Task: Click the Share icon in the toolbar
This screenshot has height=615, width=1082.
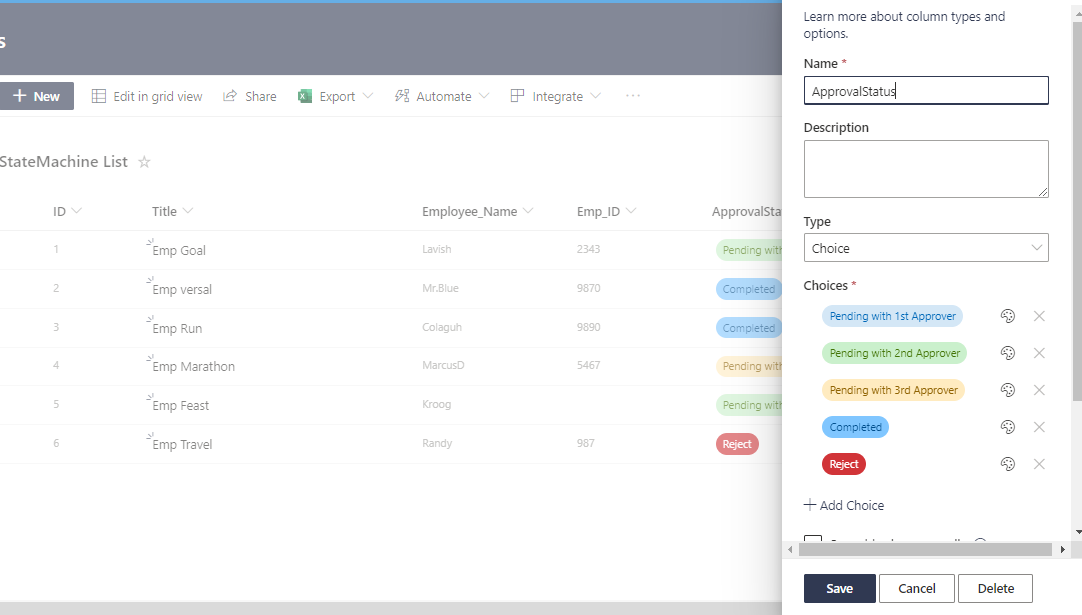Action: pyautogui.click(x=227, y=95)
